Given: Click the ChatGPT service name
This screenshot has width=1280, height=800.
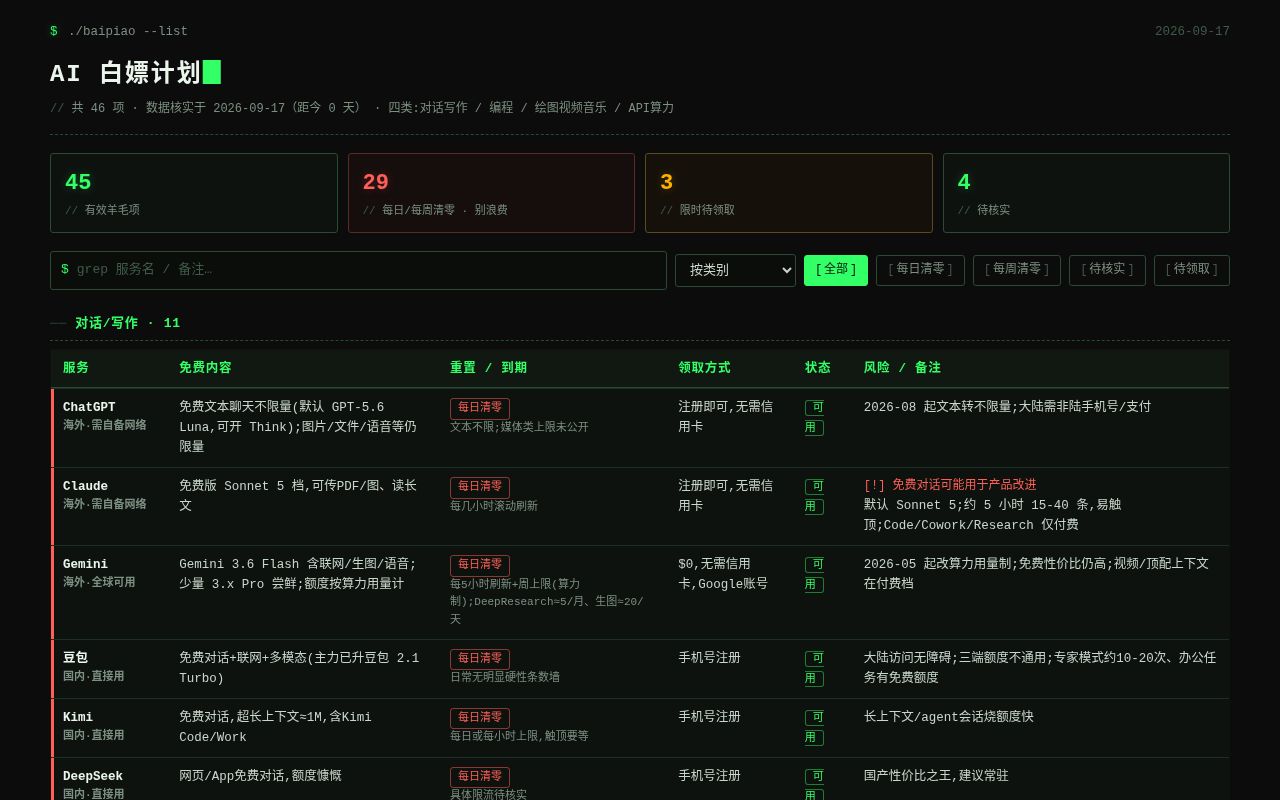Looking at the screenshot, I should click(x=89, y=407).
